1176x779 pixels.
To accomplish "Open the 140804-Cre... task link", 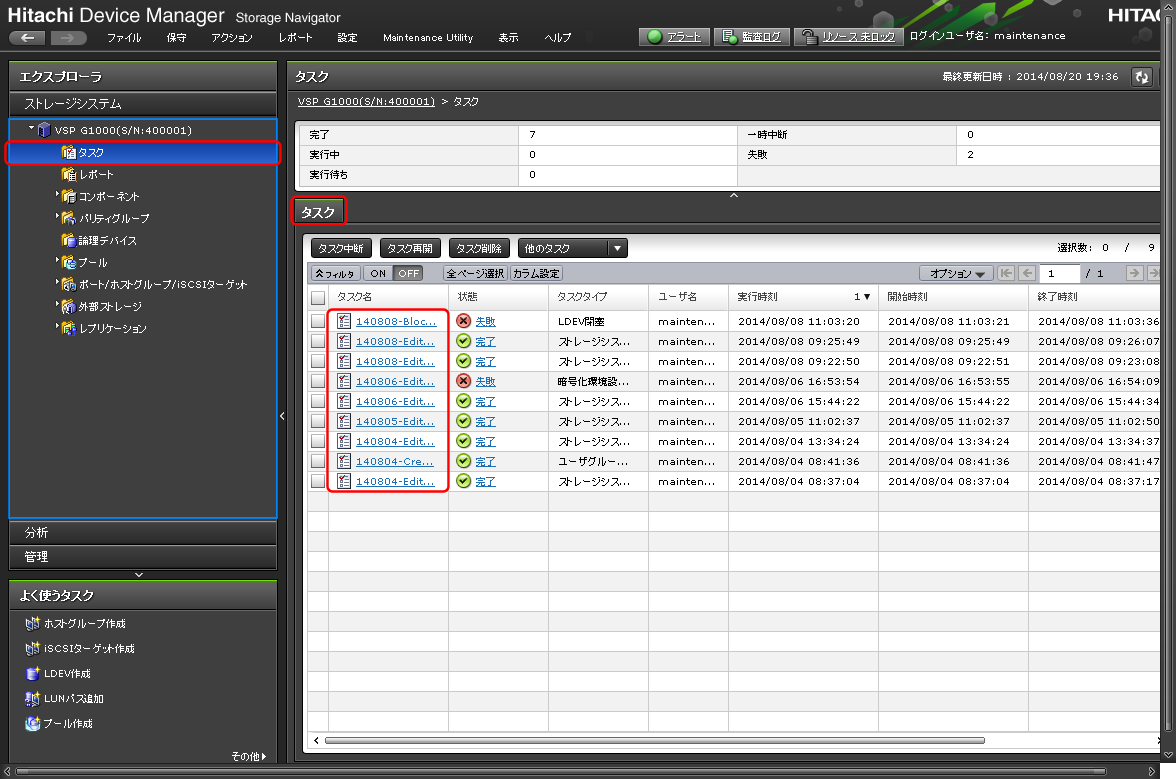I will pyautogui.click(x=395, y=461).
